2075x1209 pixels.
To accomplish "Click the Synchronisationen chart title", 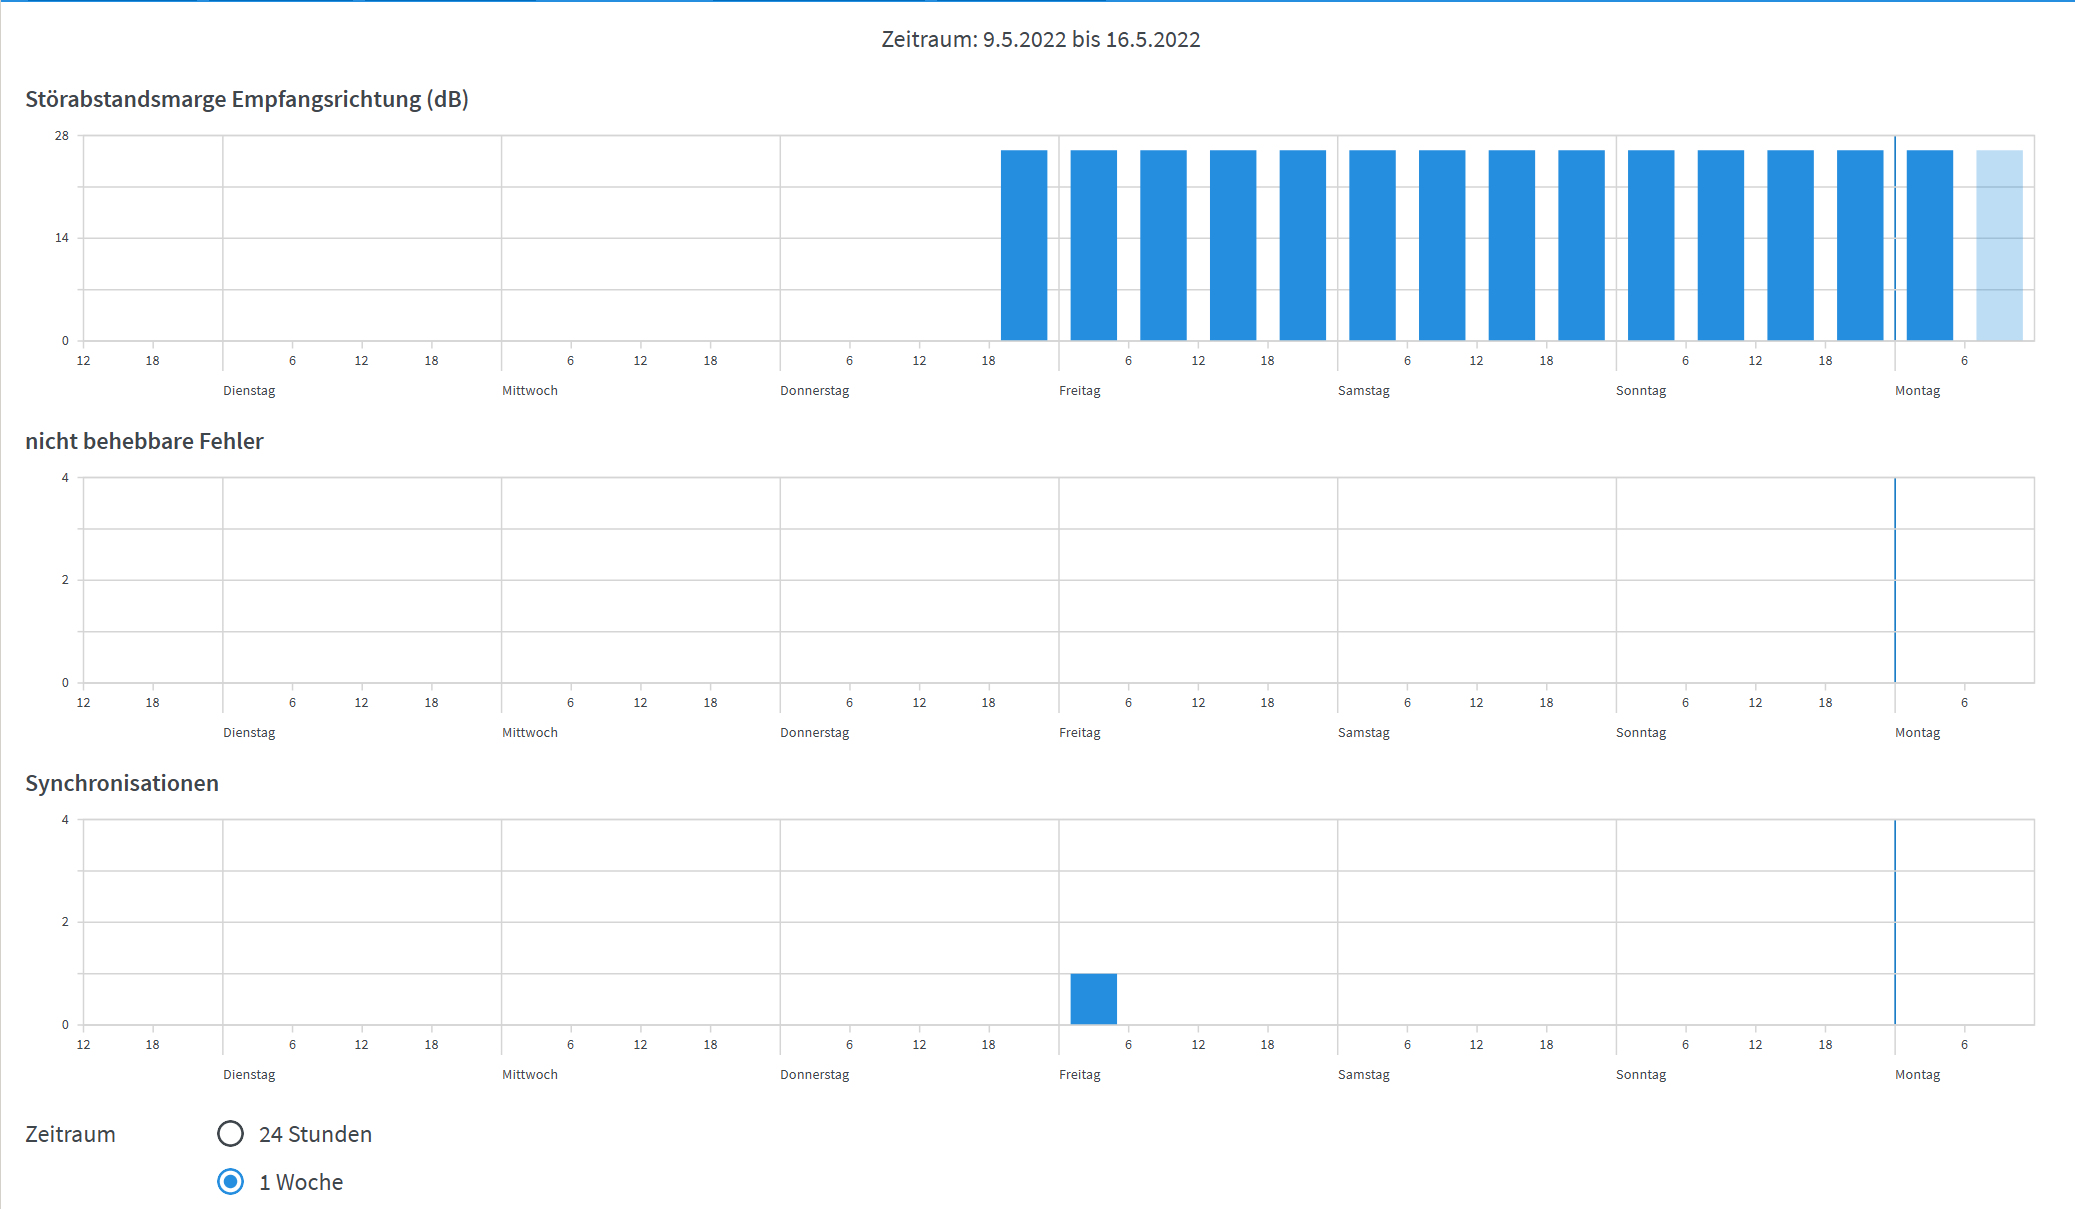I will coord(122,783).
